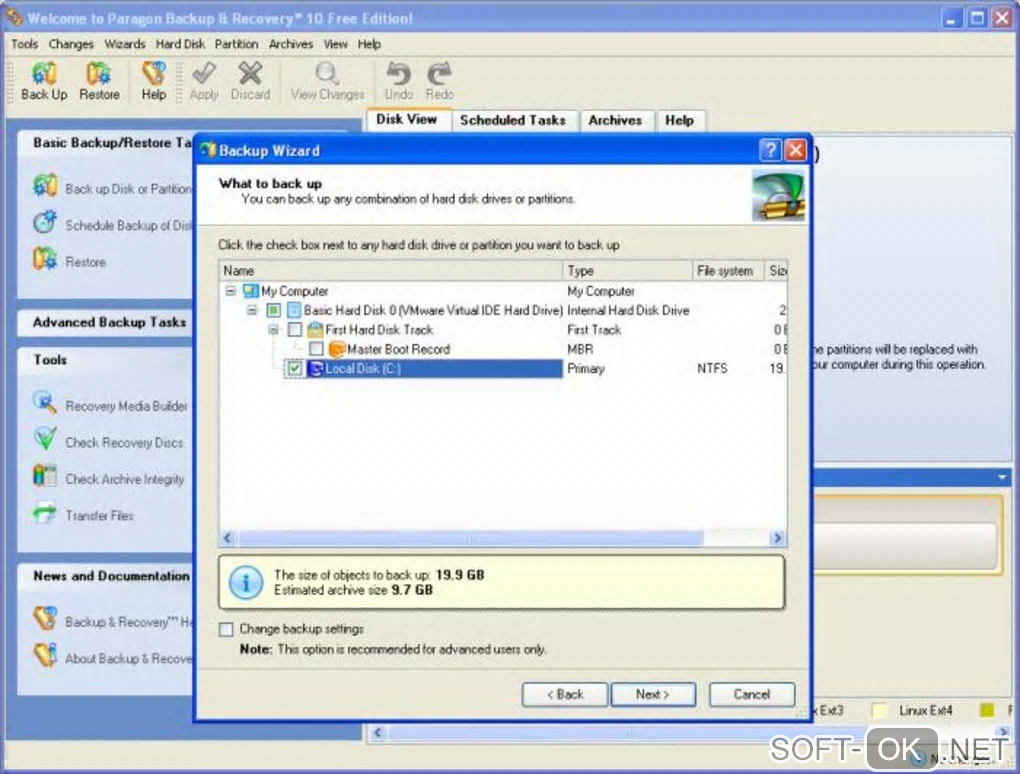
Task: Switch to the Disk View tab
Action: tap(407, 119)
